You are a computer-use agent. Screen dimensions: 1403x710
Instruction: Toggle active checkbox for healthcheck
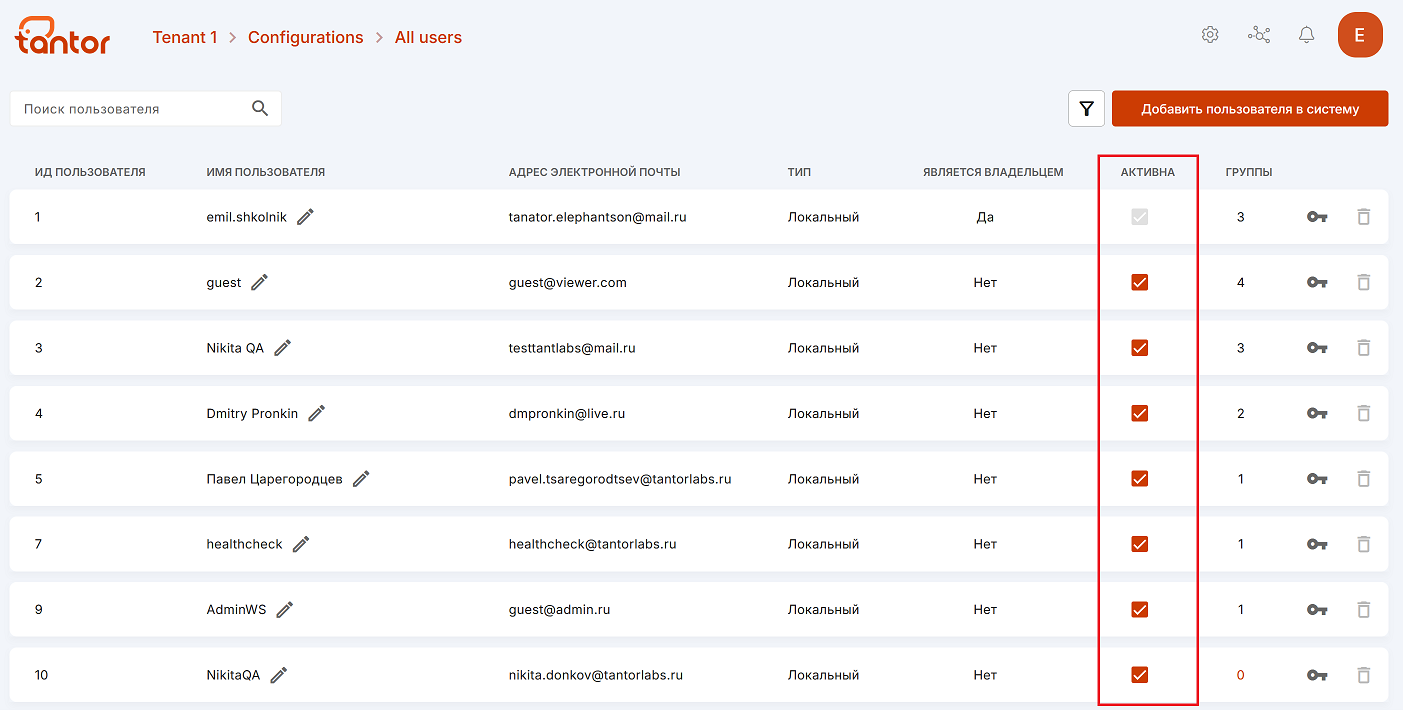tap(1139, 544)
